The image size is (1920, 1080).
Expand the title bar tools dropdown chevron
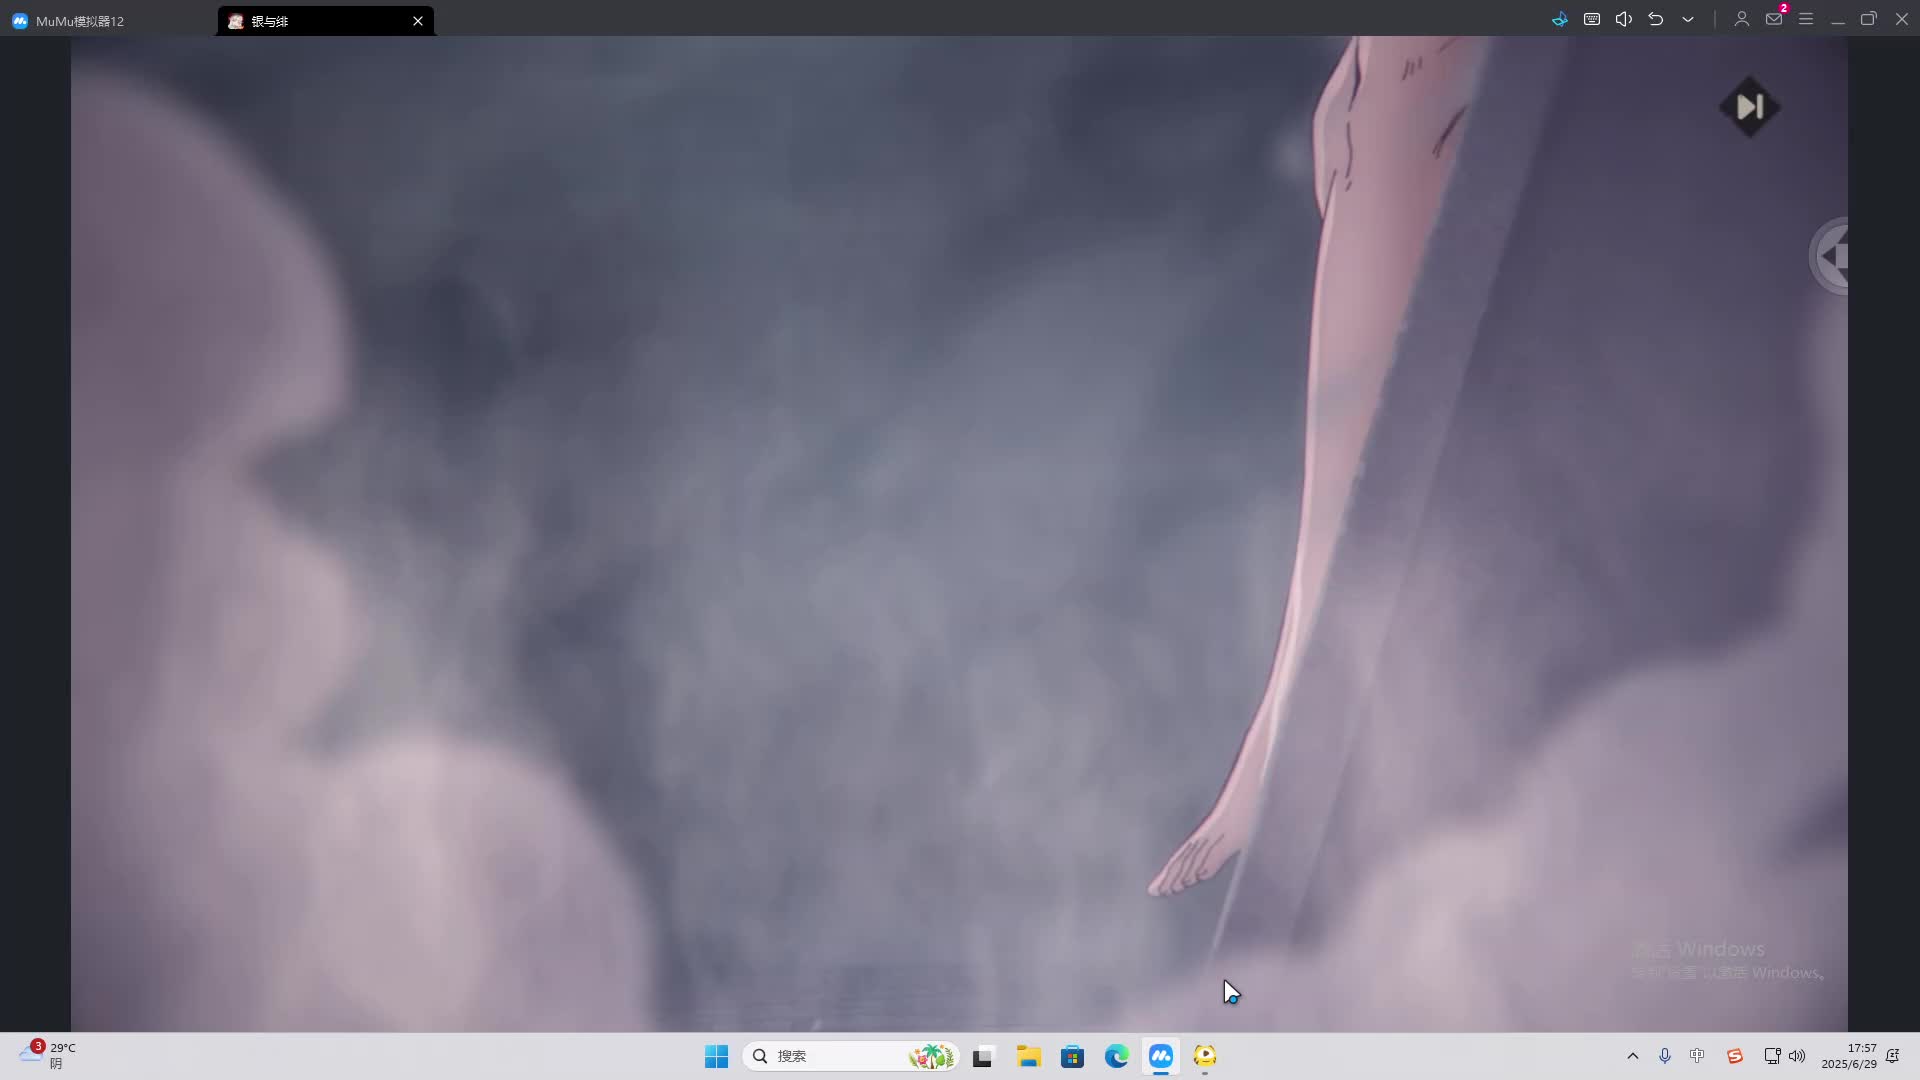1688,19
